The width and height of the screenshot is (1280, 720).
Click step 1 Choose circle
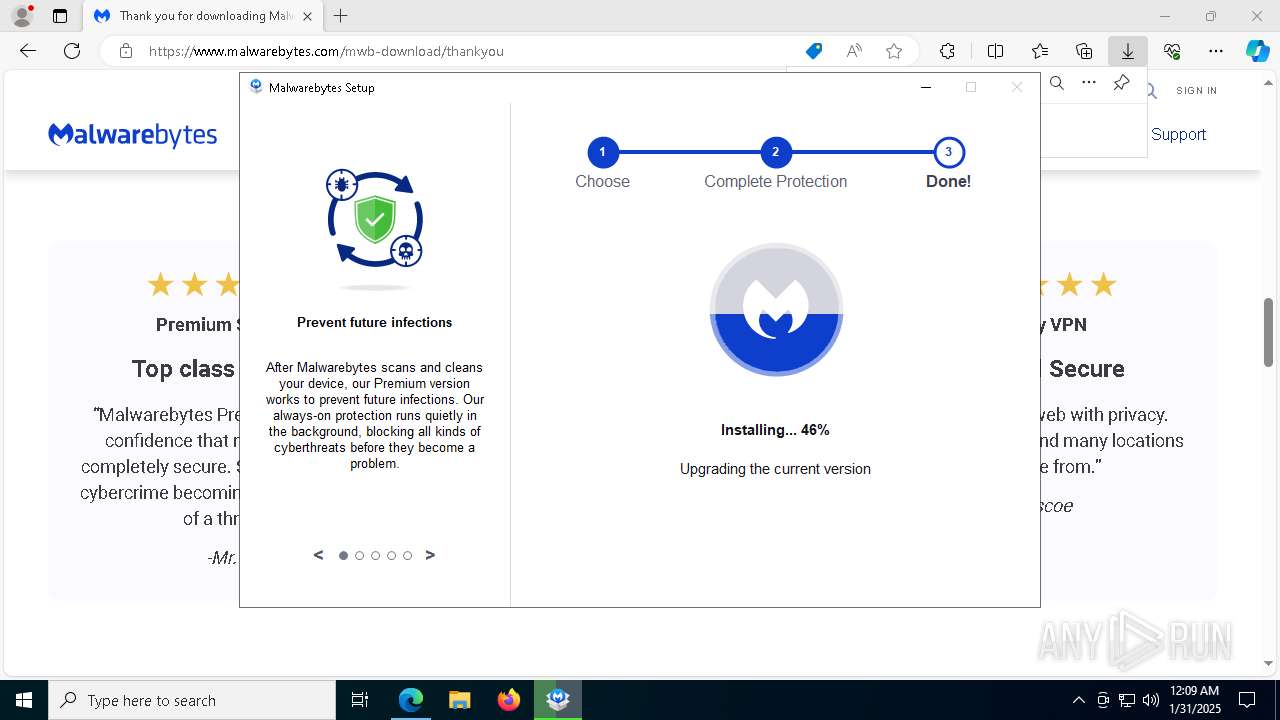pyautogui.click(x=602, y=152)
